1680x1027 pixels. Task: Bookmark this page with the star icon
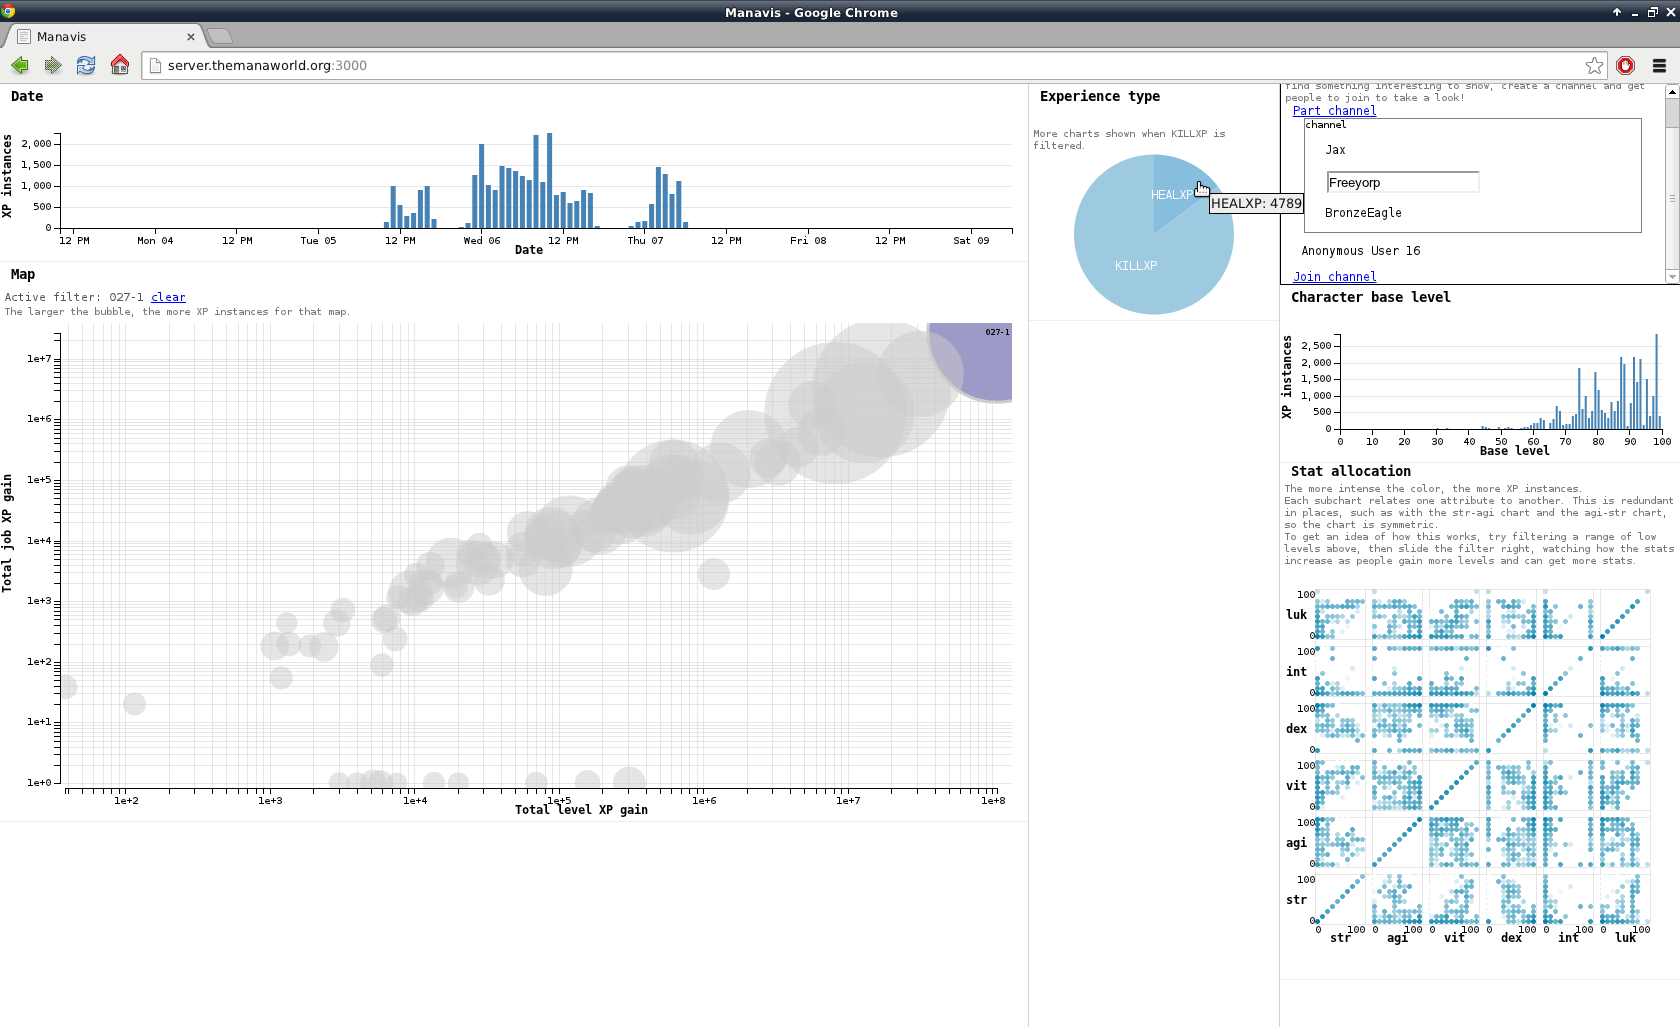point(1594,65)
